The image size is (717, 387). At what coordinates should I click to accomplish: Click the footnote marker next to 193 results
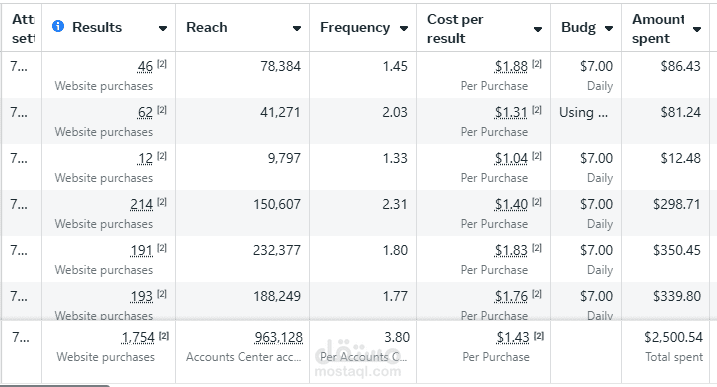(162, 294)
